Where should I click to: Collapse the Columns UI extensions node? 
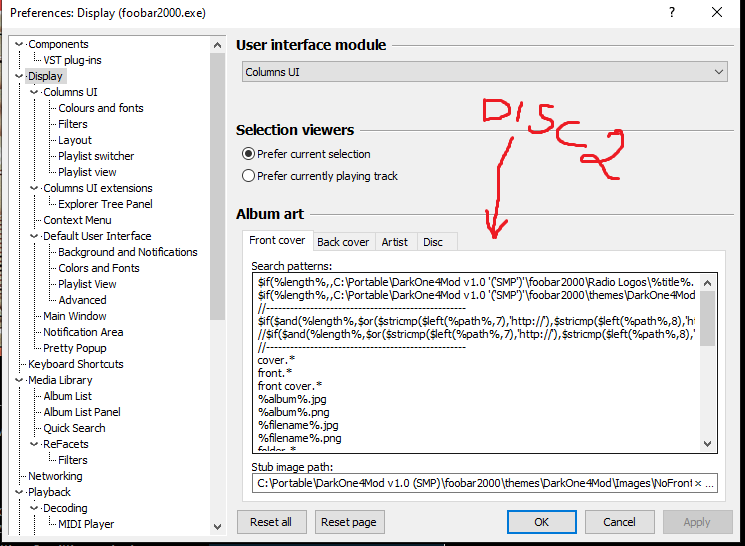click(x=34, y=188)
